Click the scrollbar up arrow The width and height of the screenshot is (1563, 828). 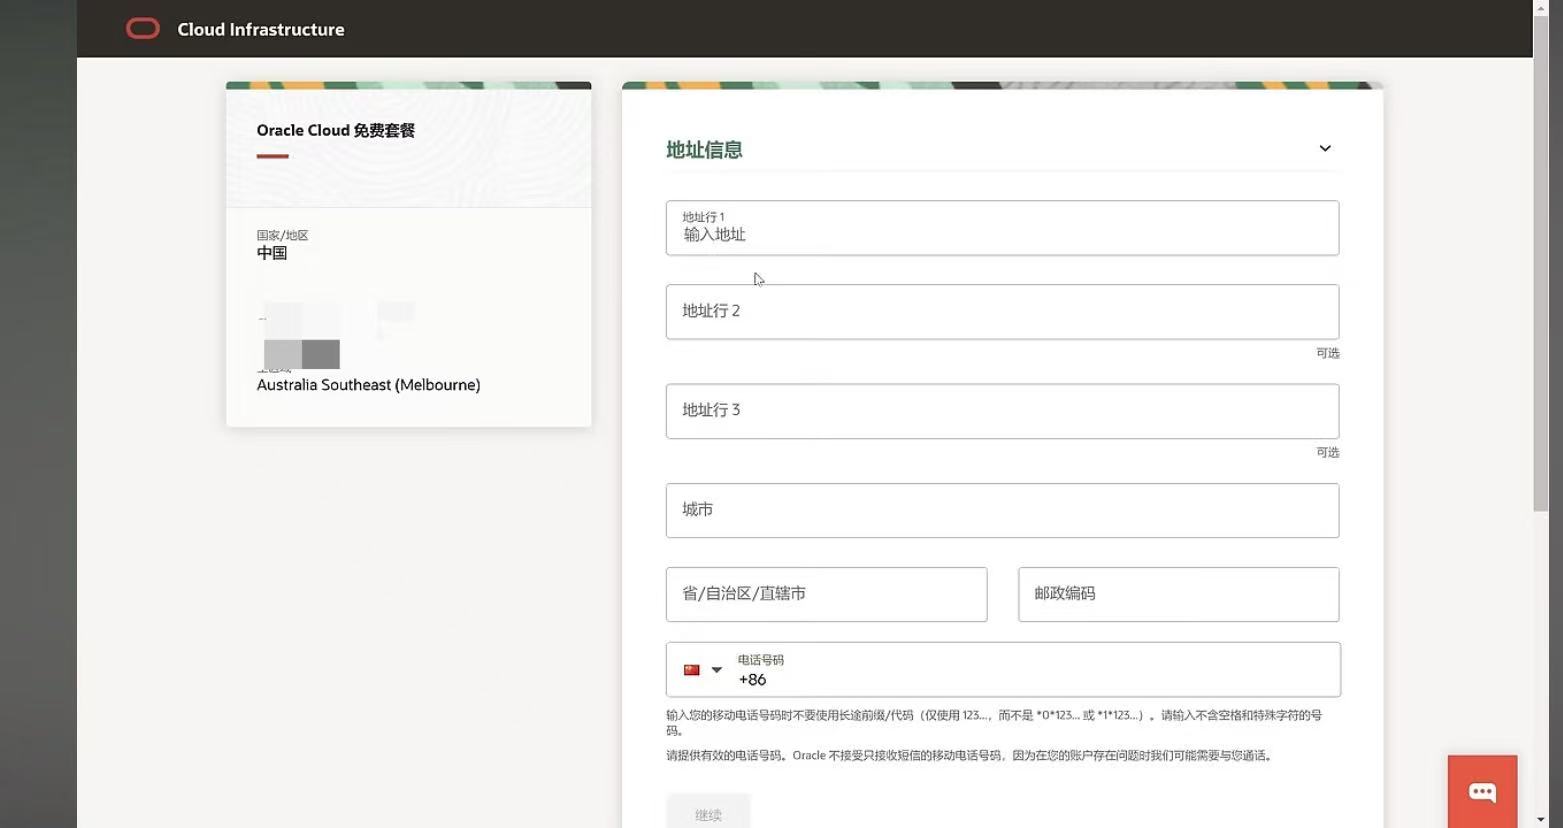(x=1541, y=7)
